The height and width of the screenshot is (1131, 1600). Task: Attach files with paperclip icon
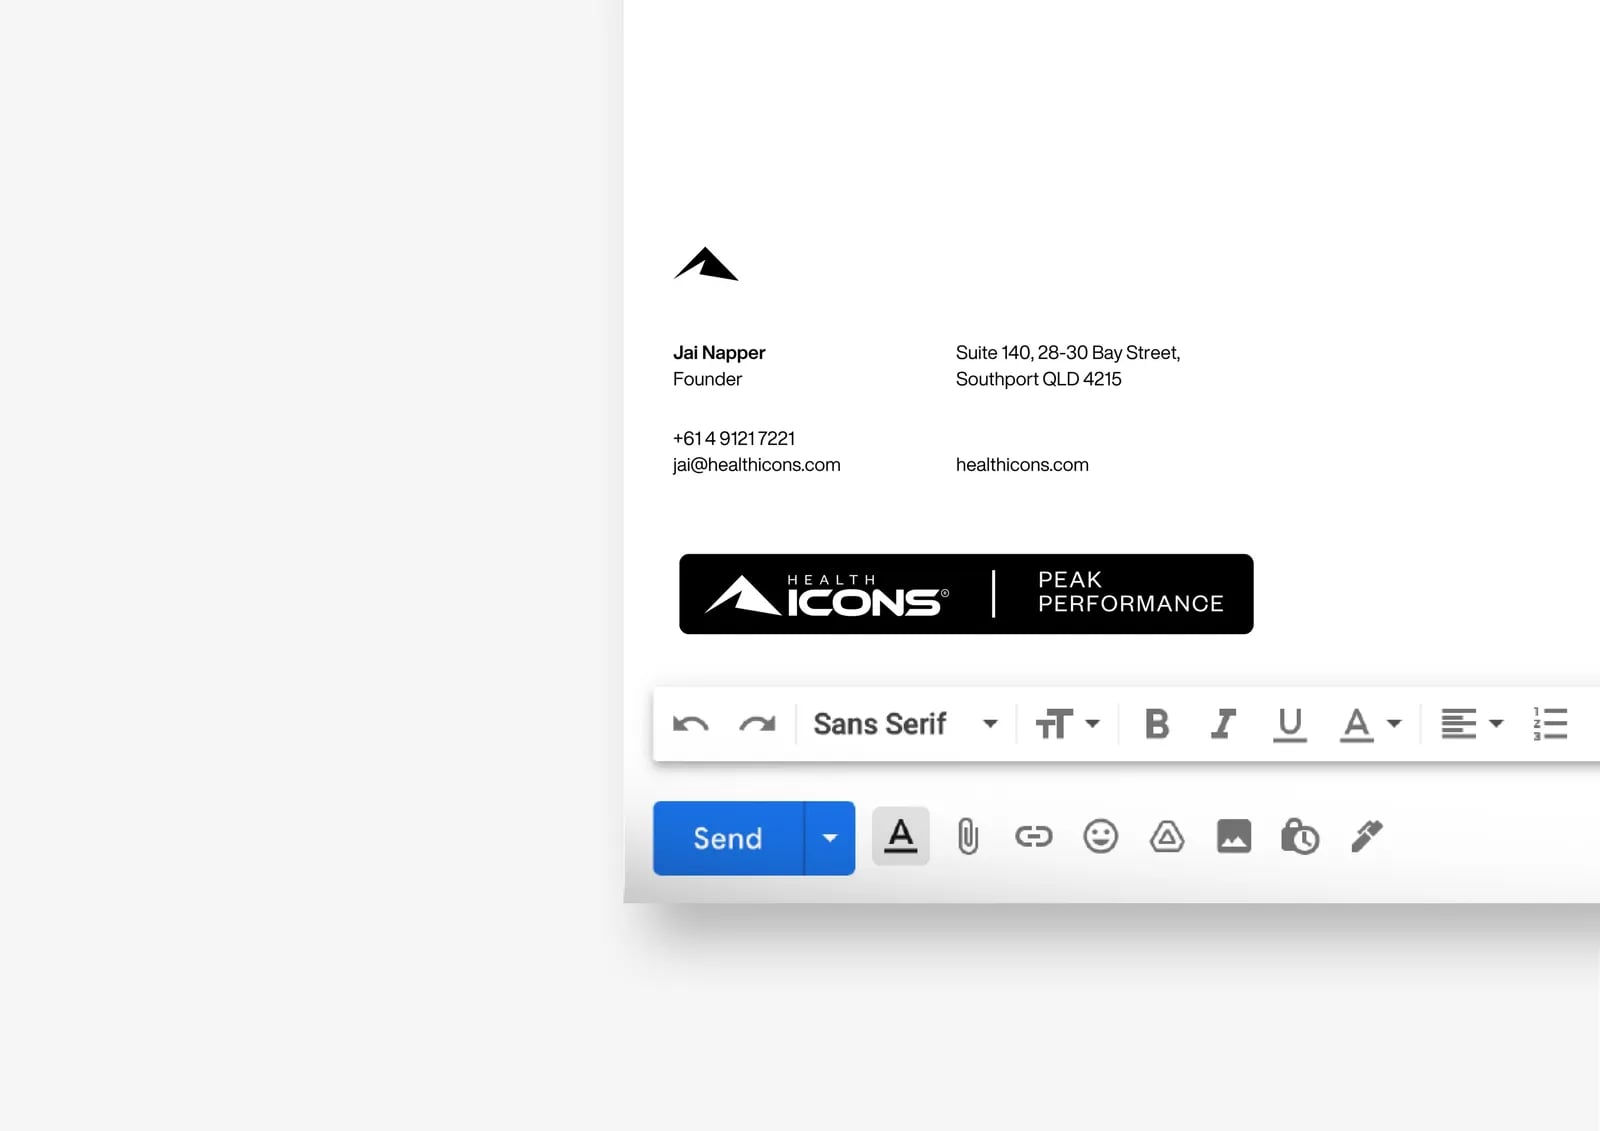(968, 836)
